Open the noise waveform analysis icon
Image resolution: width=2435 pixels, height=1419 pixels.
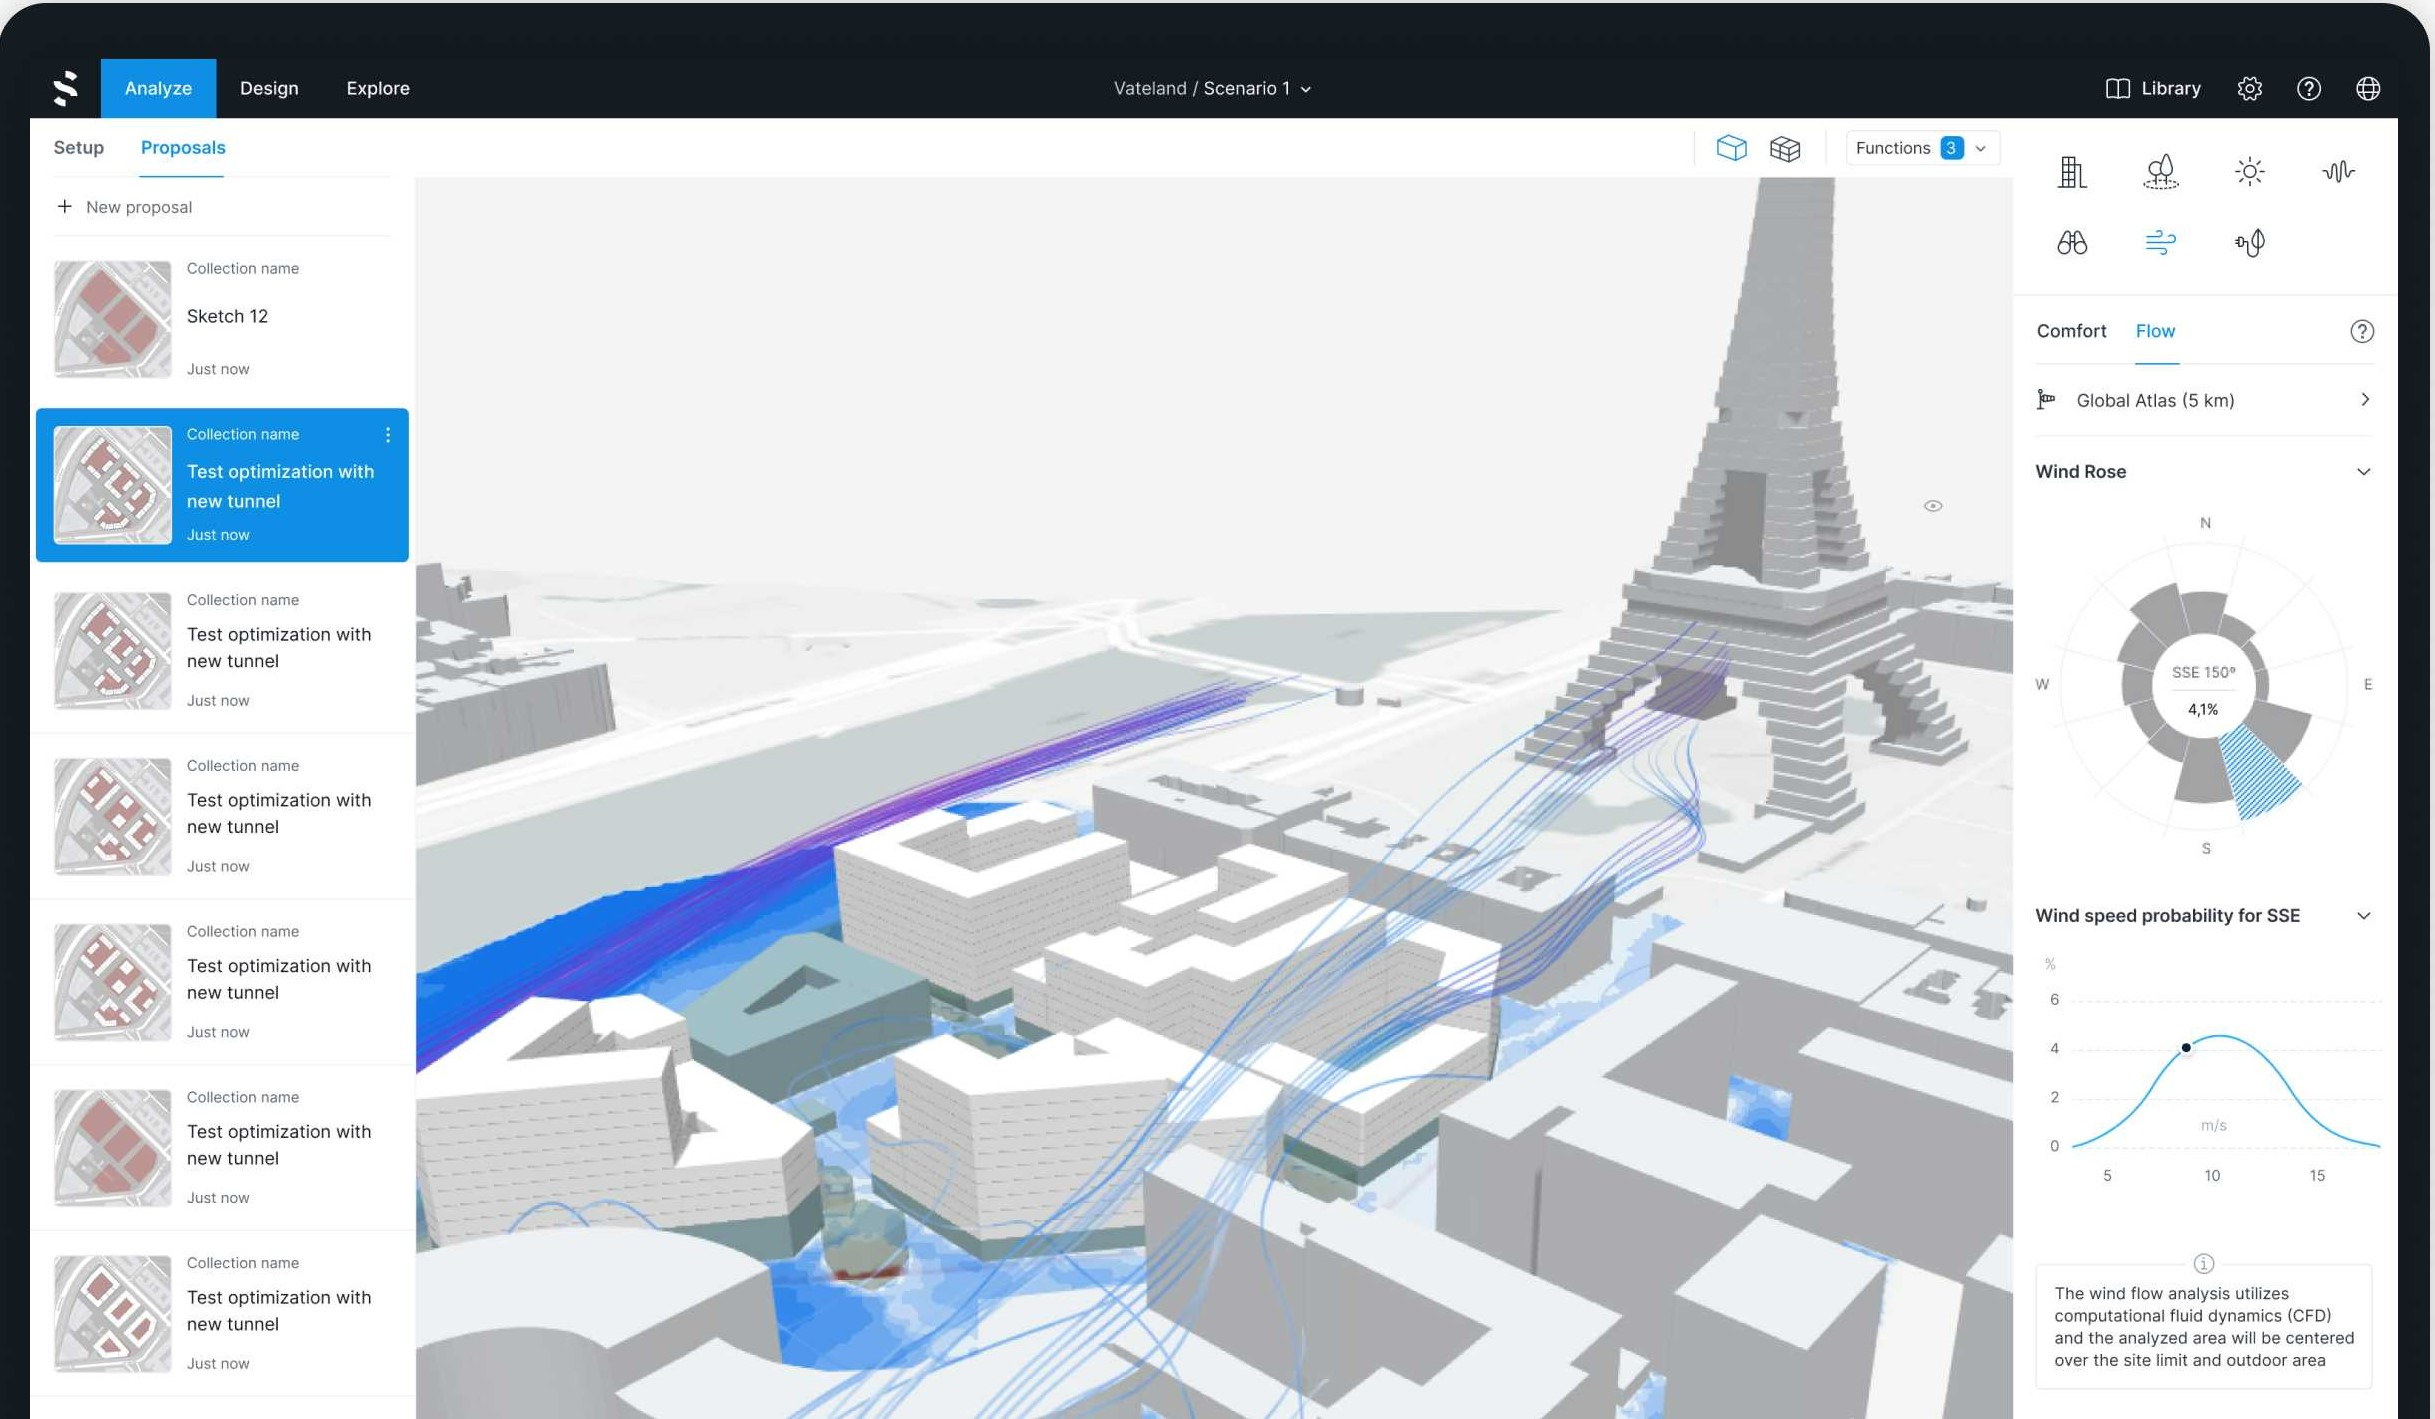point(2337,172)
